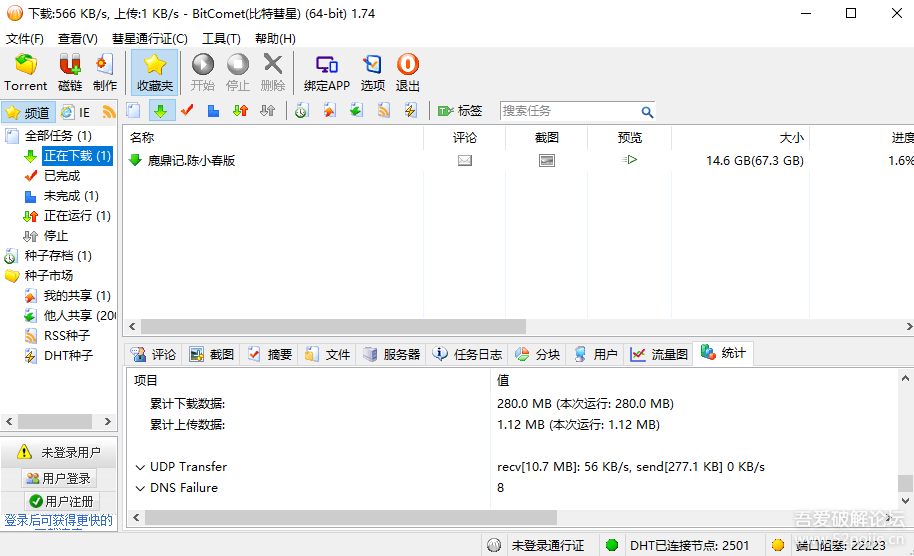Click the preview play icon for 鹿鼎记
The image size is (914, 556).
(x=629, y=160)
